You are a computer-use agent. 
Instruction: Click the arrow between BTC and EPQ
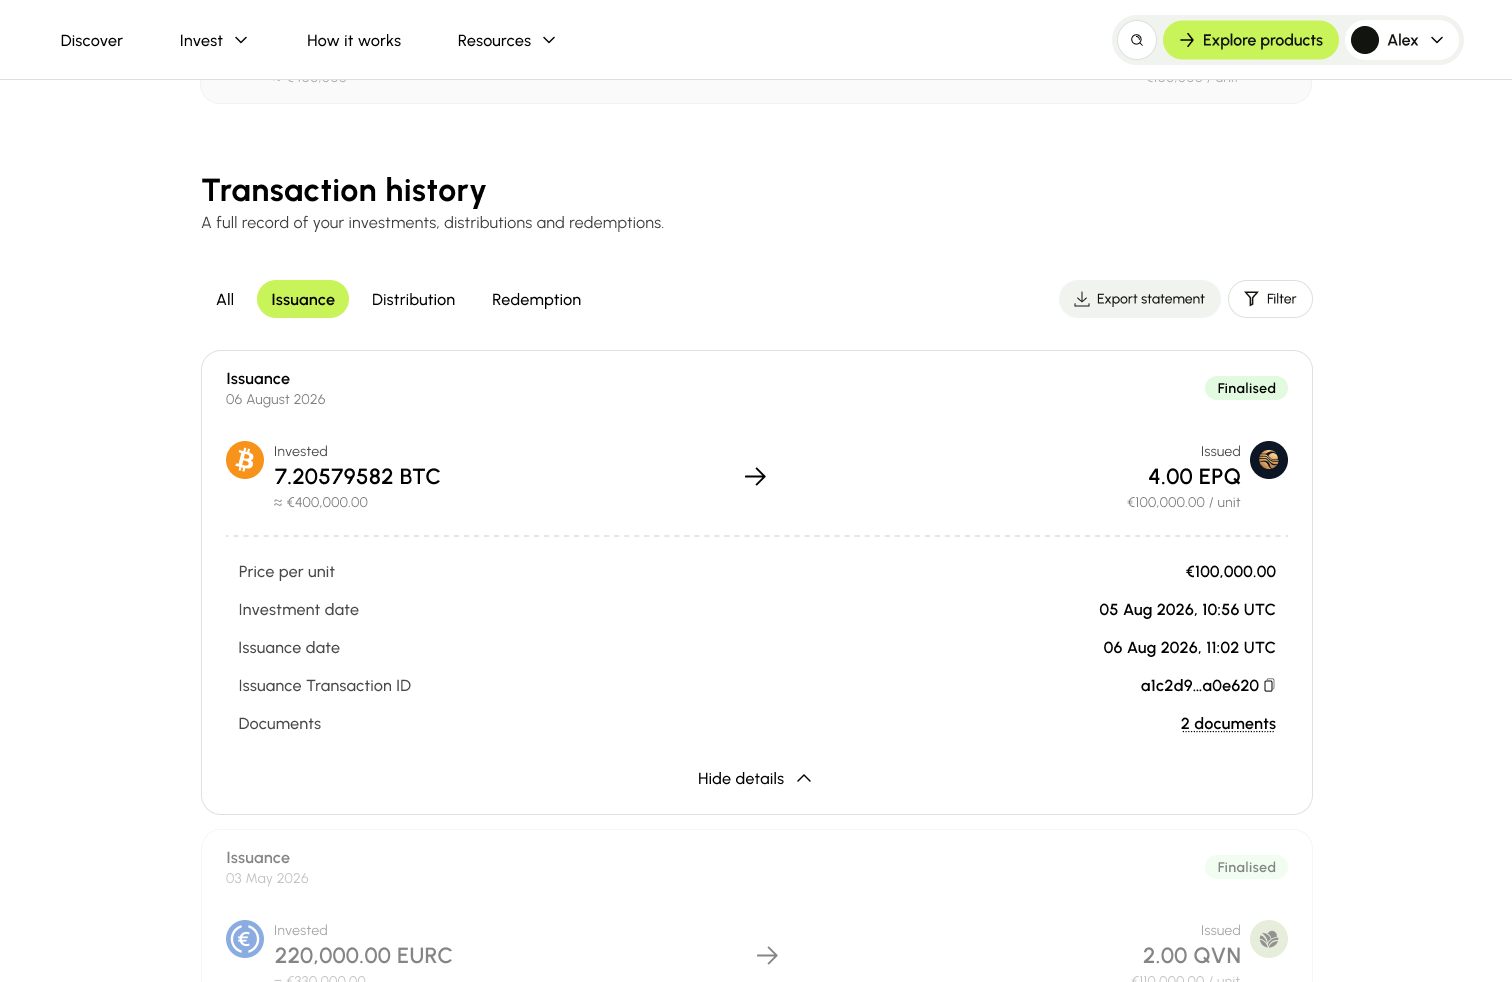[755, 477]
